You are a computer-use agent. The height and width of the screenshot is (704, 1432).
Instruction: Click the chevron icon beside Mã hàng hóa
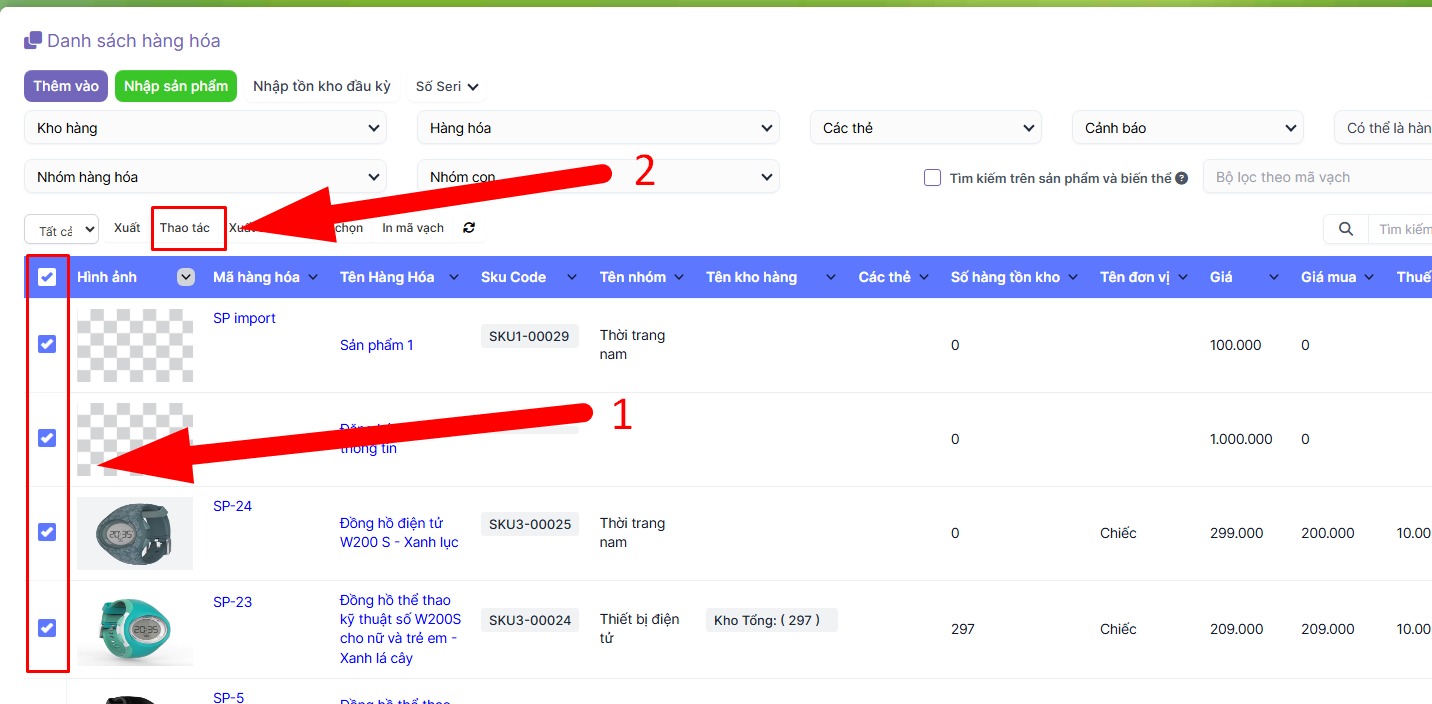click(313, 277)
